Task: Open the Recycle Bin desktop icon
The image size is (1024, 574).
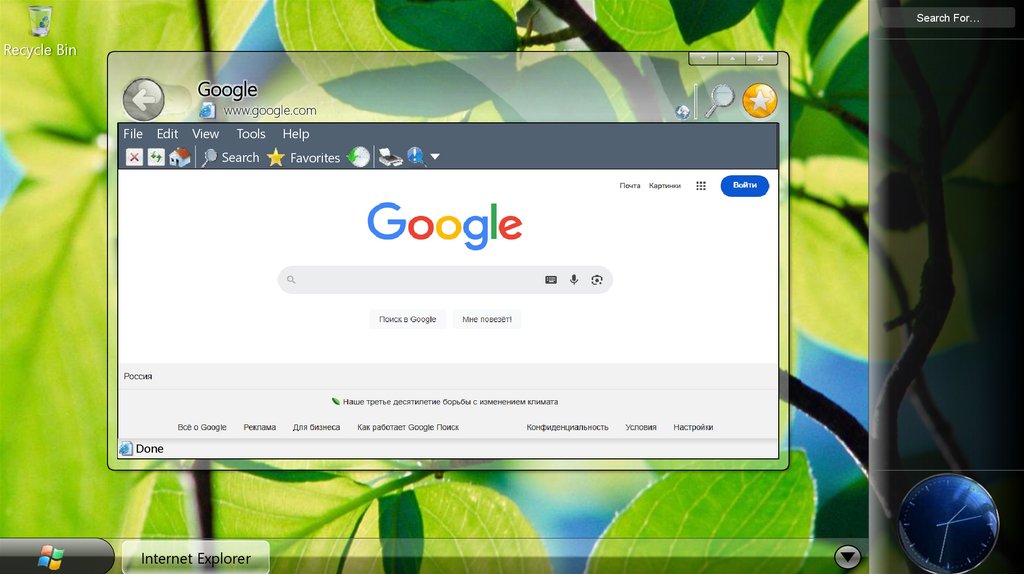Action: [40, 31]
